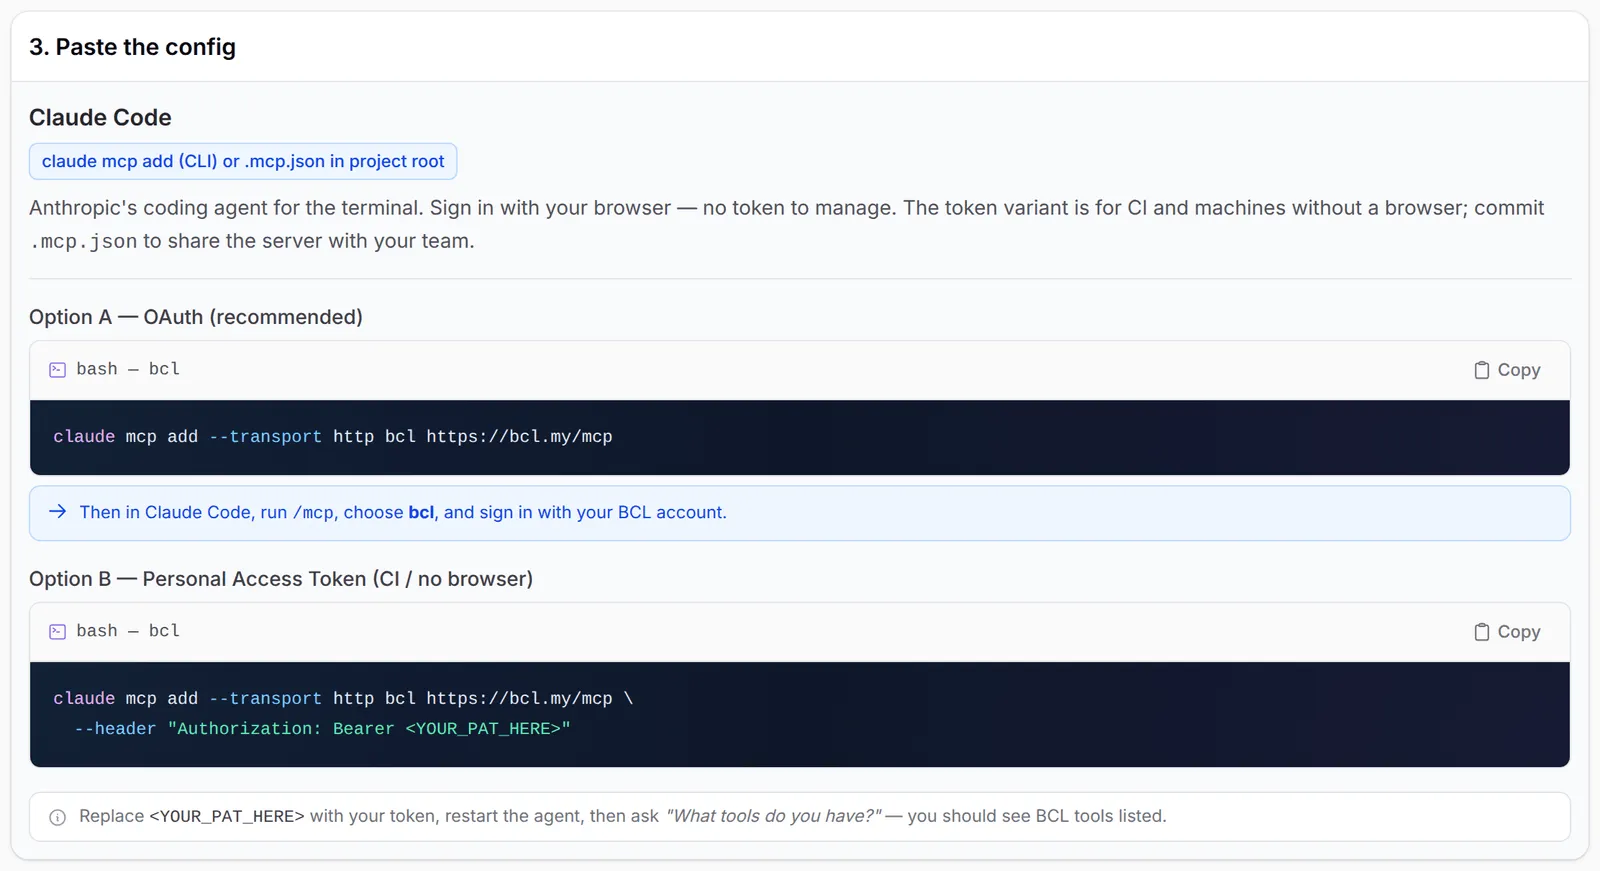The width and height of the screenshot is (1600, 871).
Task: Click the terminal icon in Option A code header
Action: pyautogui.click(x=58, y=370)
